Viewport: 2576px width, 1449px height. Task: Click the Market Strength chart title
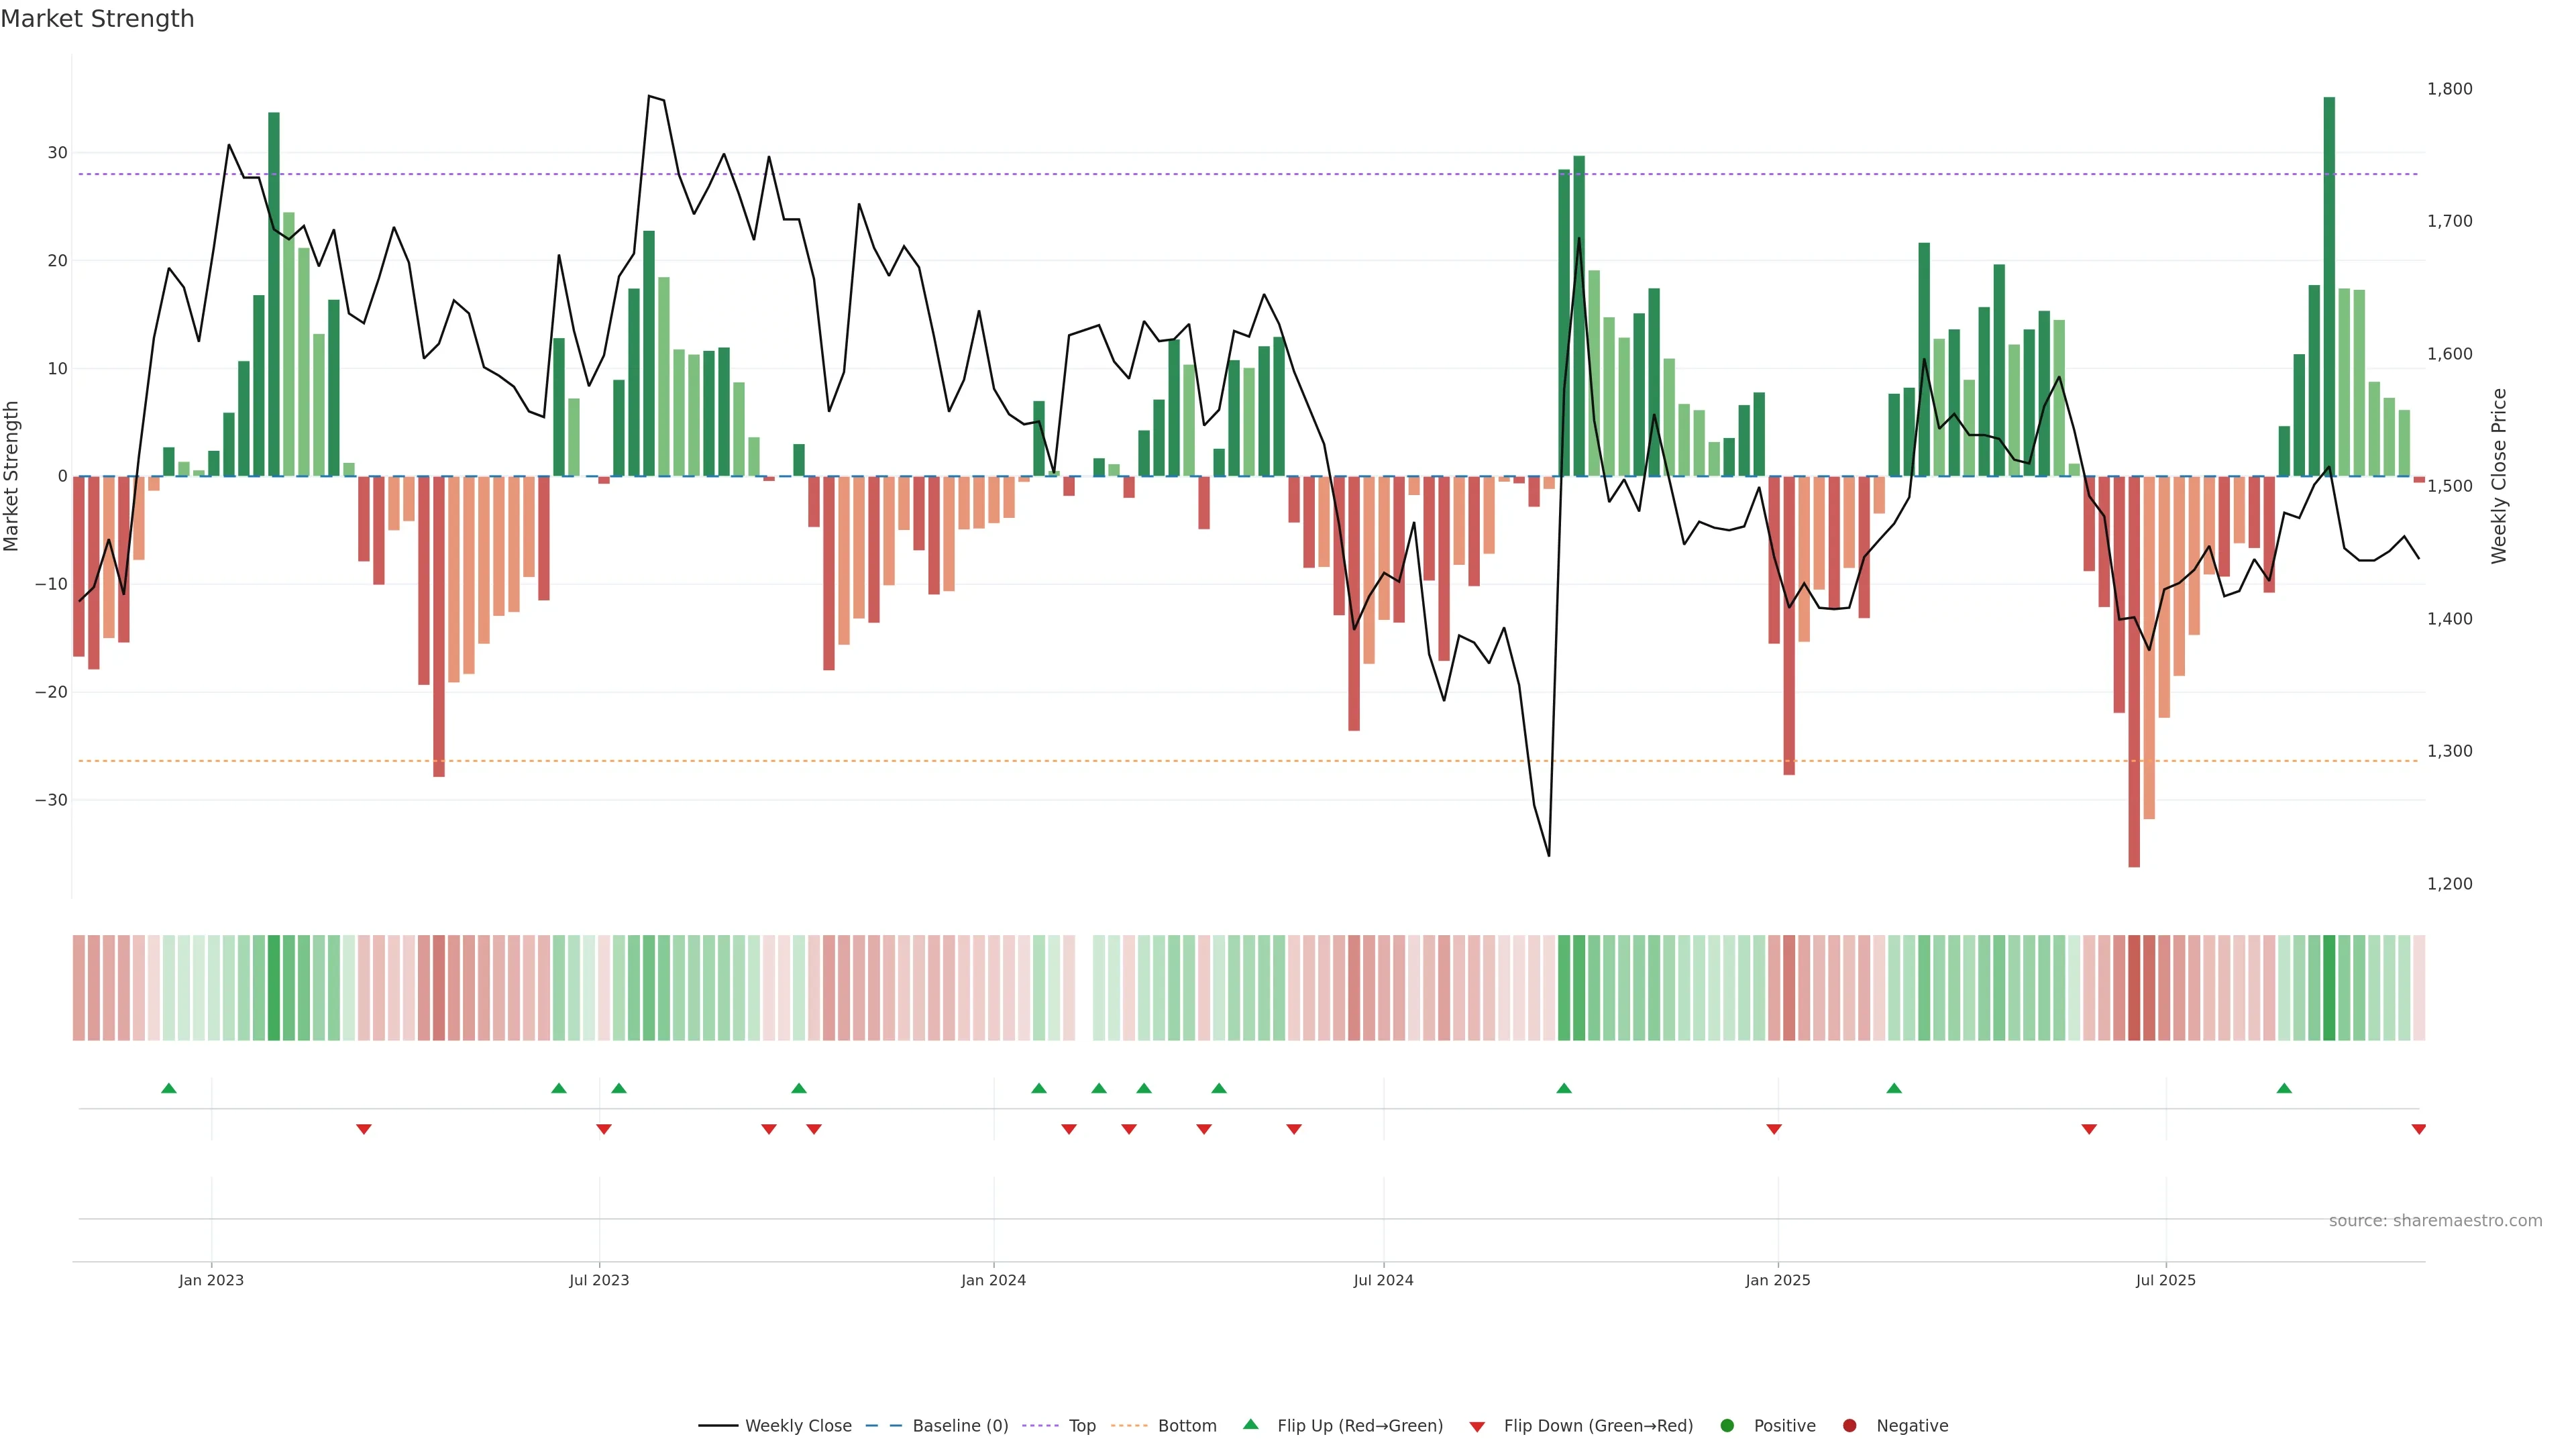coord(97,19)
